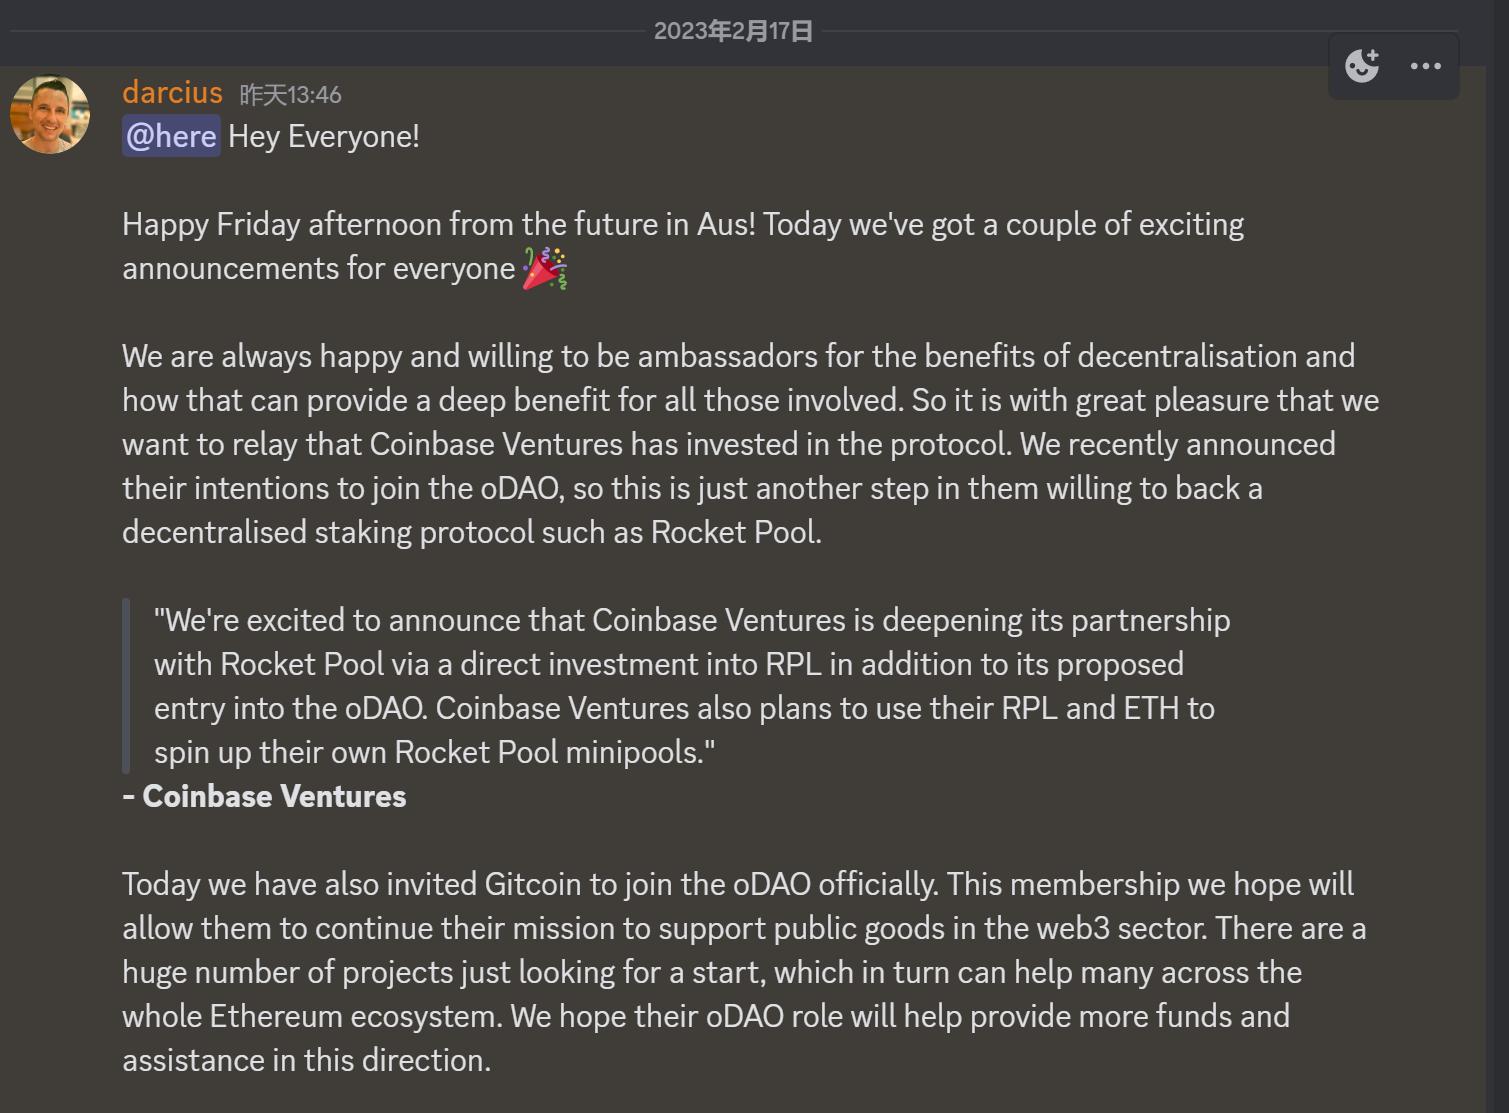The height and width of the screenshot is (1113, 1509).
Task: Click the blockquote left accent bar
Action: pos(125,685)
